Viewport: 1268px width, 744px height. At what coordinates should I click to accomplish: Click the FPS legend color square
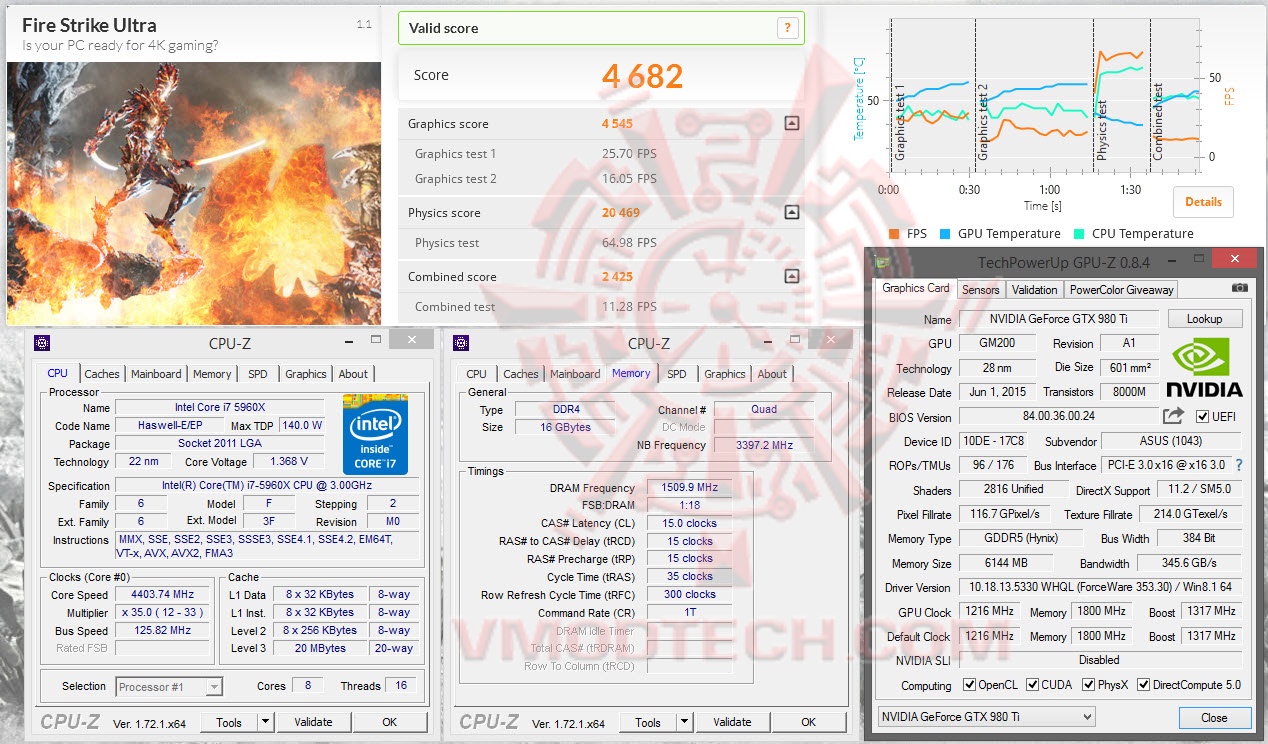point(894,234)
